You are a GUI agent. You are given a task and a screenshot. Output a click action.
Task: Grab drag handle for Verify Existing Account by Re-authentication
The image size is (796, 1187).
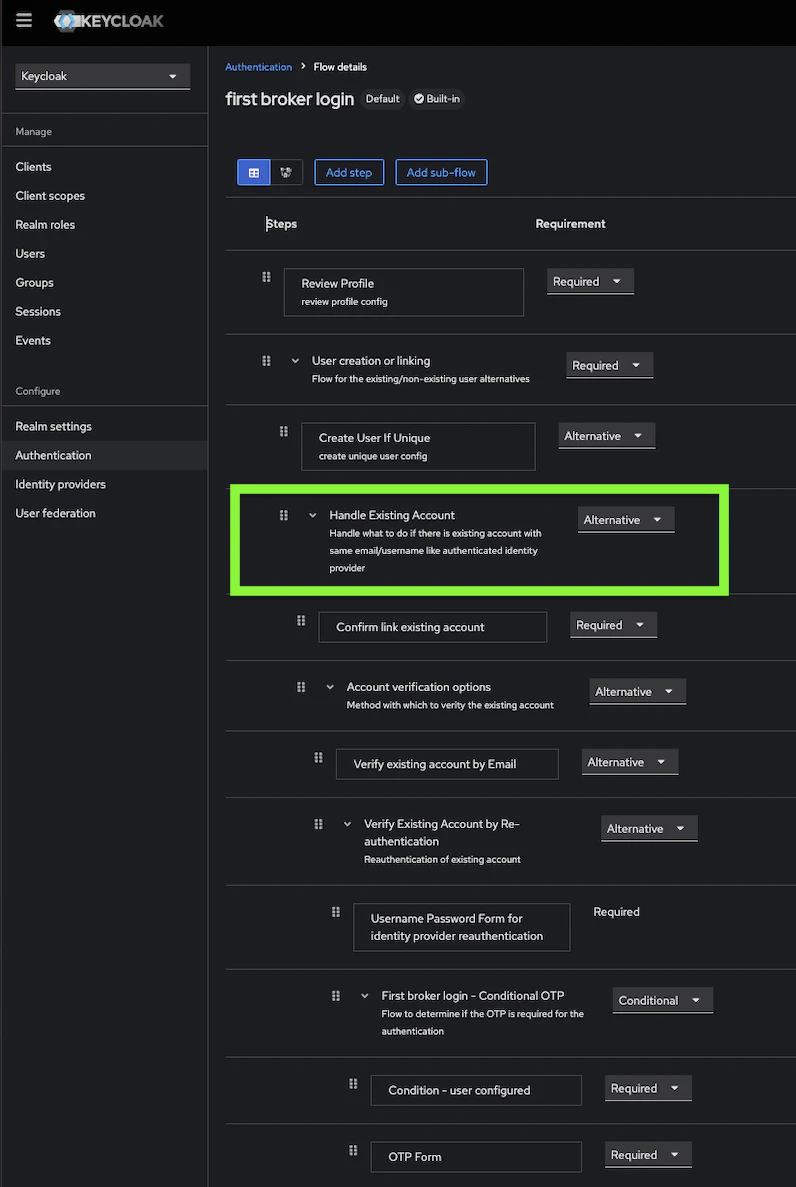click(318, 824)
